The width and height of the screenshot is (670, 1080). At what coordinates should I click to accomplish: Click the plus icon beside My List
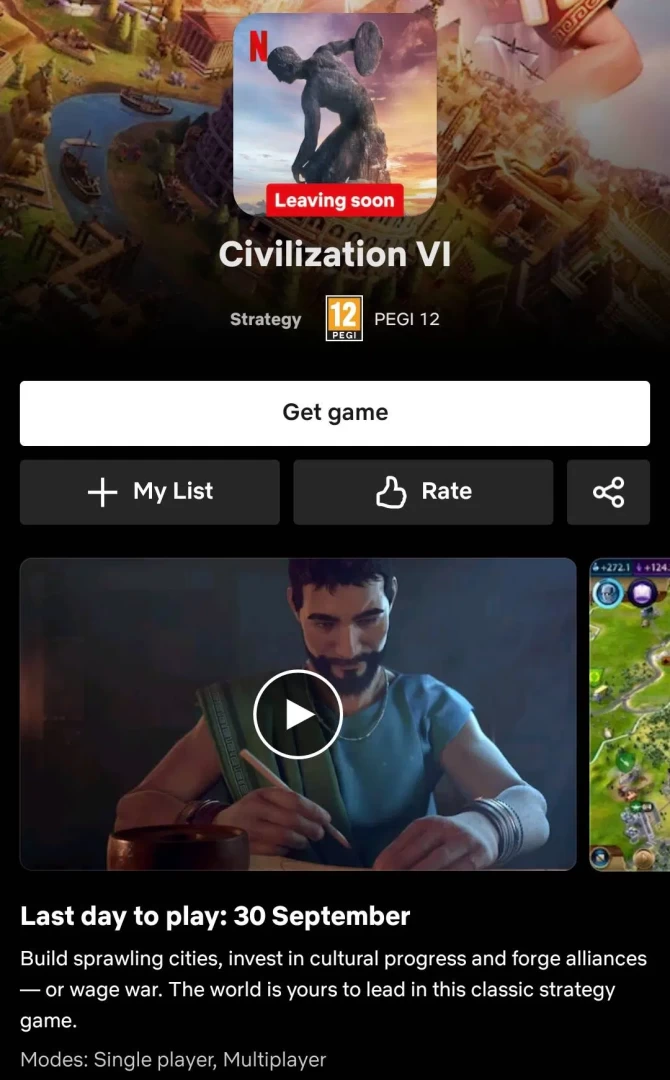click(103, 492)
